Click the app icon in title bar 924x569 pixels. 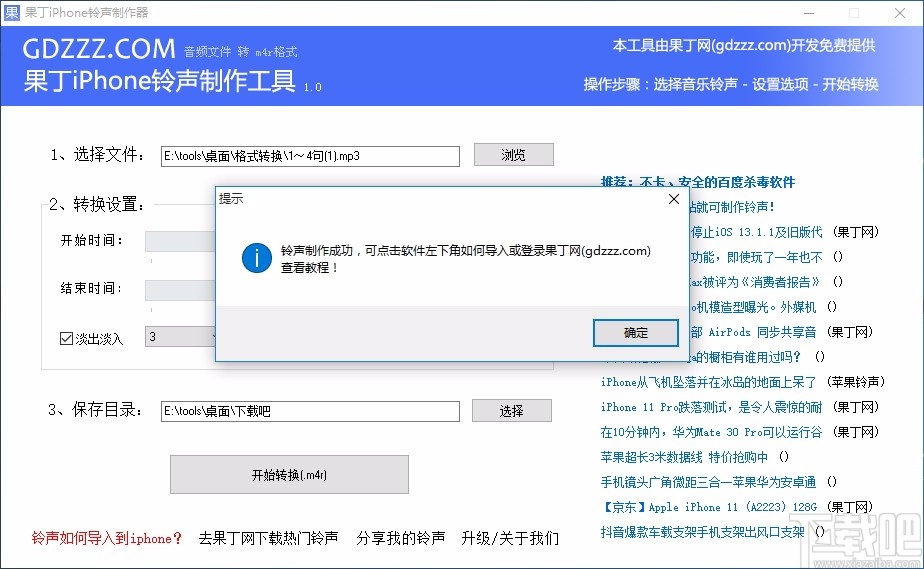(12, 12)
